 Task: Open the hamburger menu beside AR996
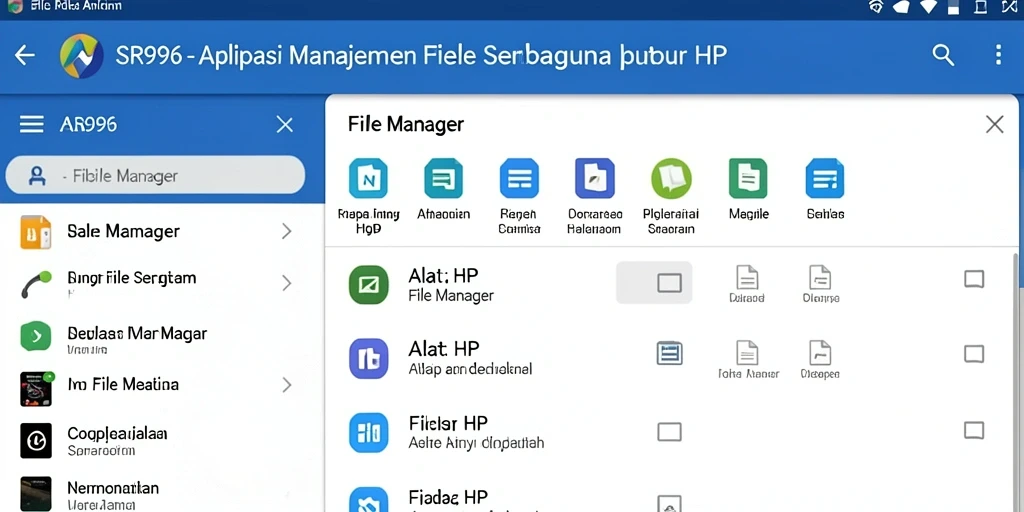(x=31, y=124)
